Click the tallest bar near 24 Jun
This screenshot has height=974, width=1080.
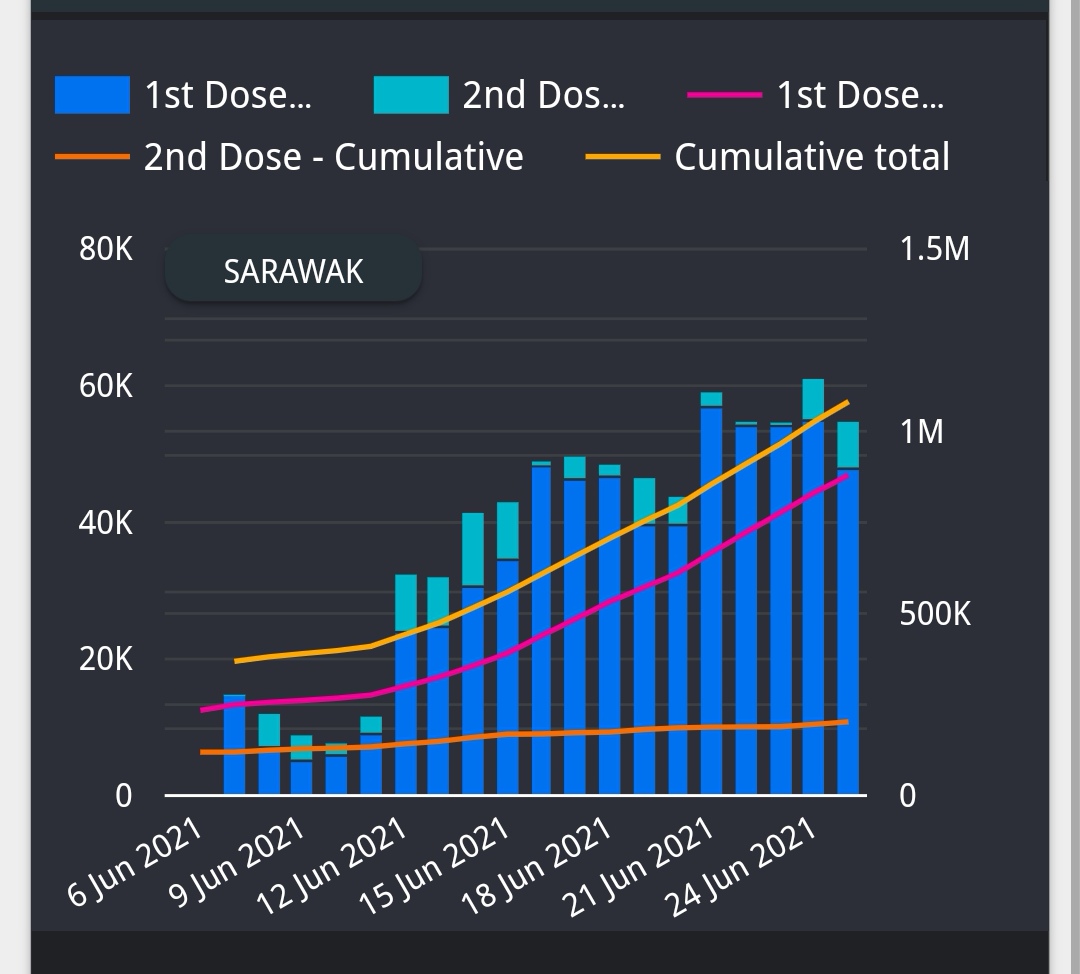[813, 587]
